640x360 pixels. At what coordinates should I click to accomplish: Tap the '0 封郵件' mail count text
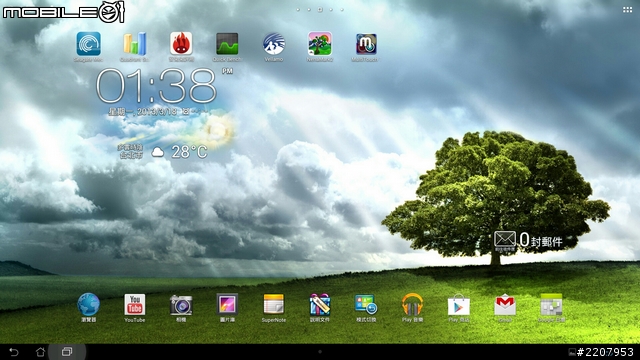(541, 240)
